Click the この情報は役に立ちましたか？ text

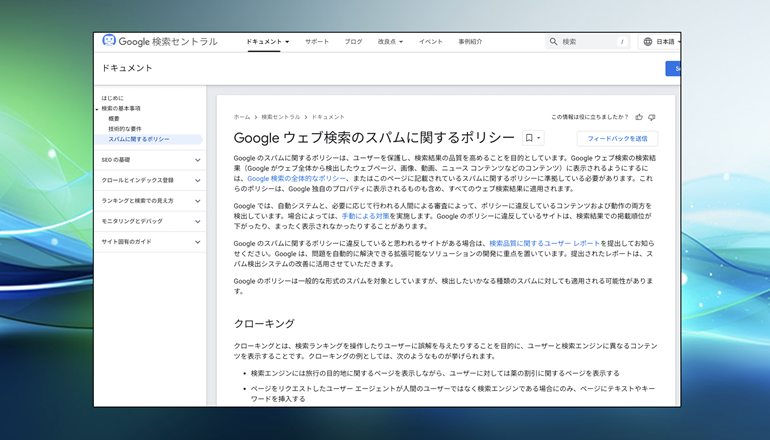point(589,117)
